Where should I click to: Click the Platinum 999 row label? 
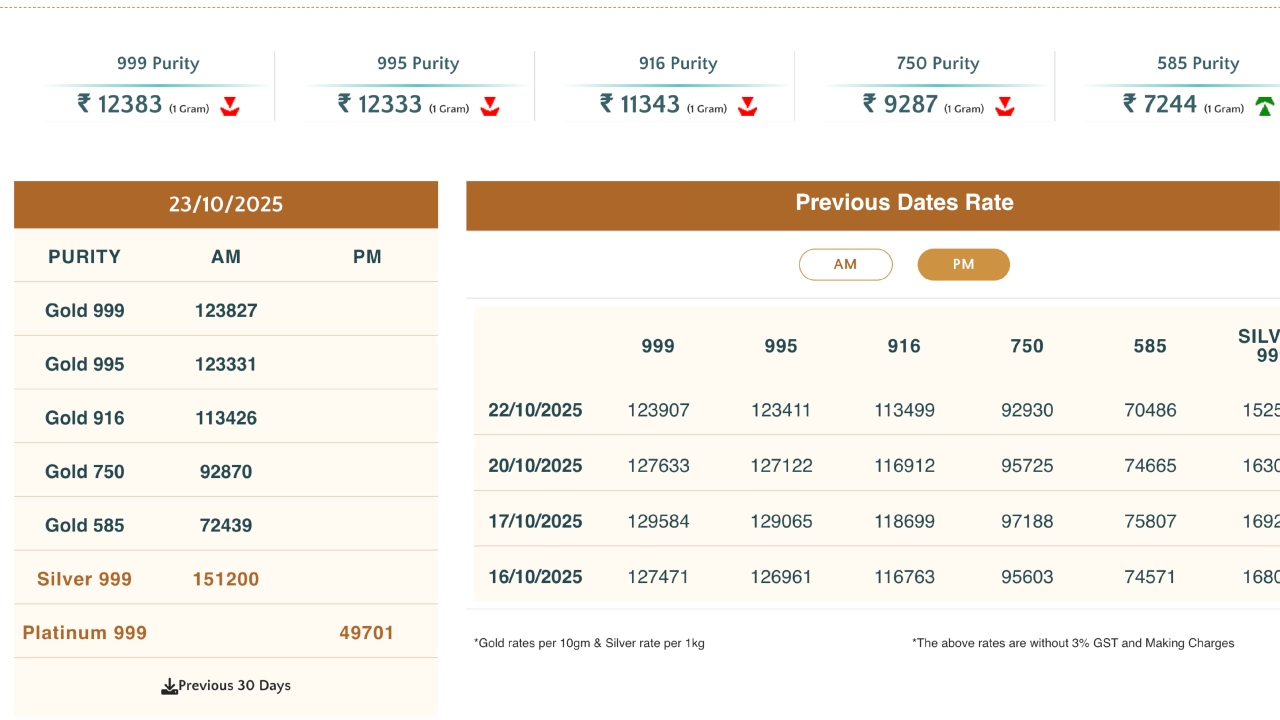tap(85, 633)
